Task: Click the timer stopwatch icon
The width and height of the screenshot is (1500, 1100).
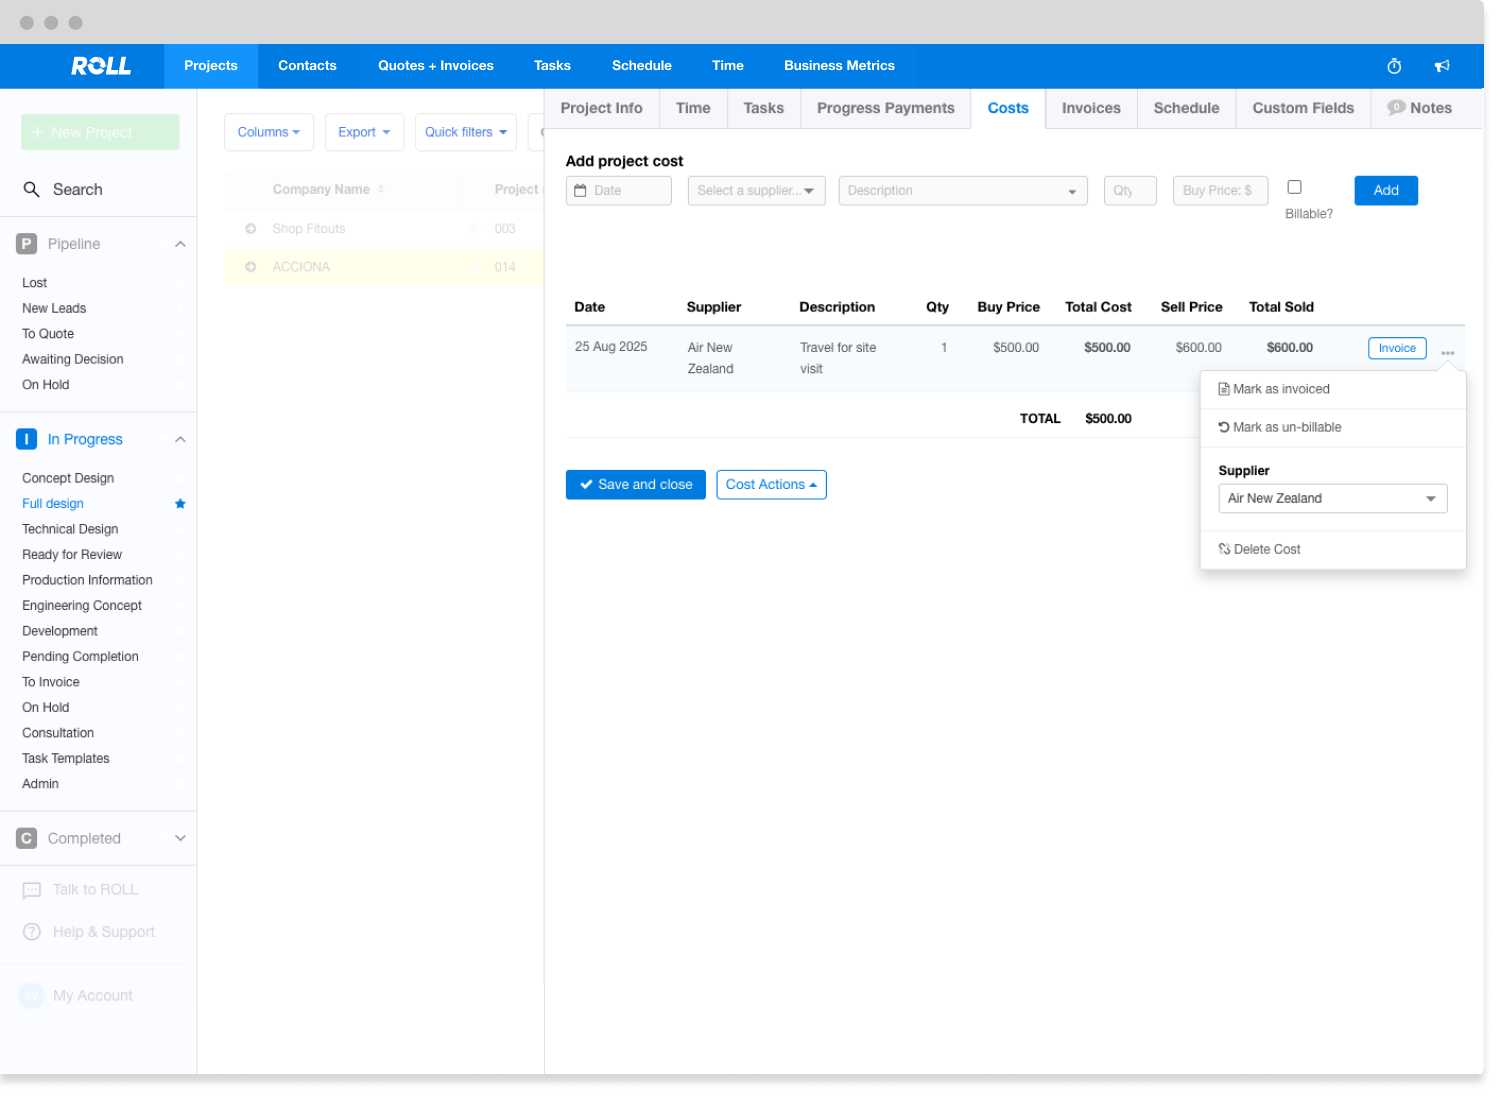Action: click(x=1394, y=66)
